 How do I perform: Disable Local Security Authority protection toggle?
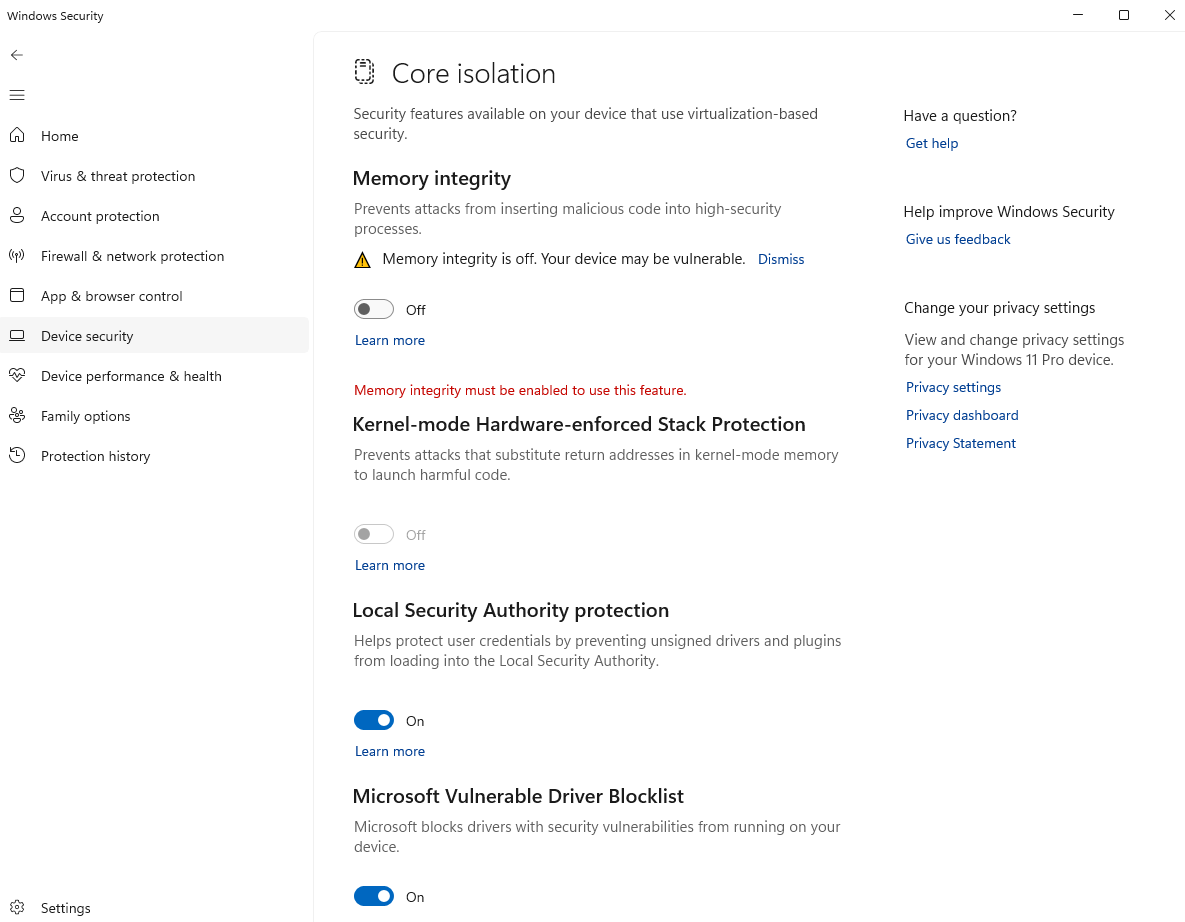click(x=374, y=721)
